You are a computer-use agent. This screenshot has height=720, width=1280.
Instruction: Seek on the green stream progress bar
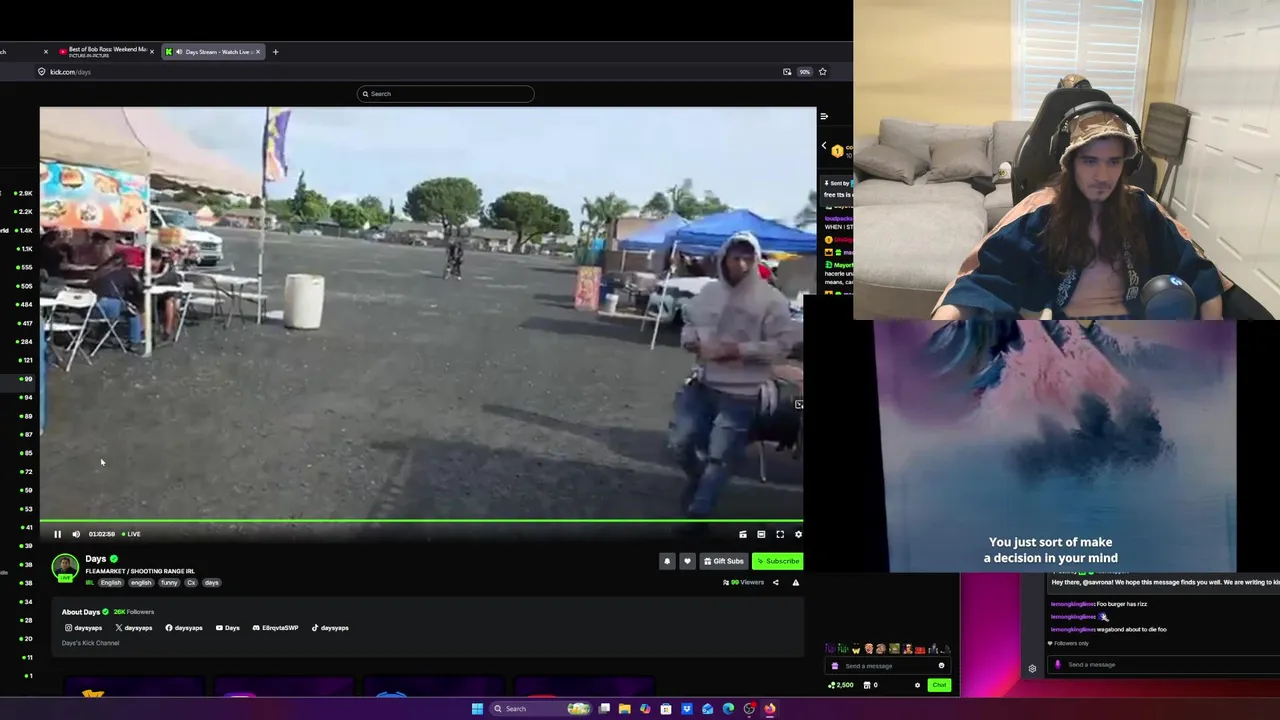(421, 521)
